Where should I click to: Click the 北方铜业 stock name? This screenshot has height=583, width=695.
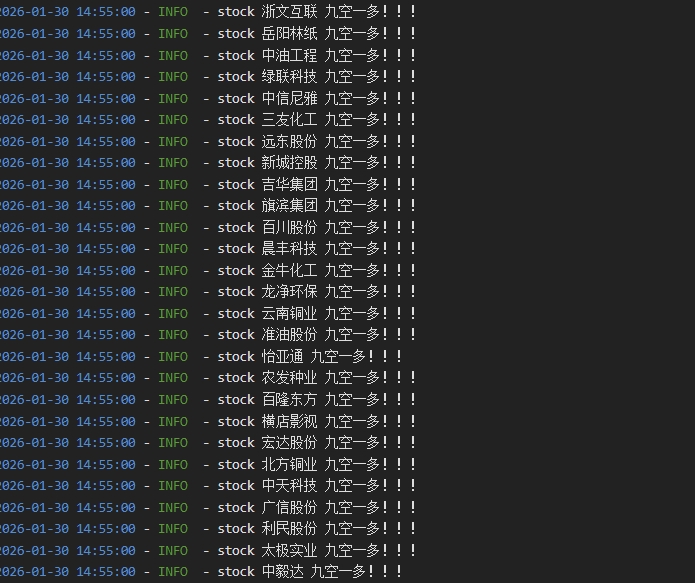click(x=289, y=464)
